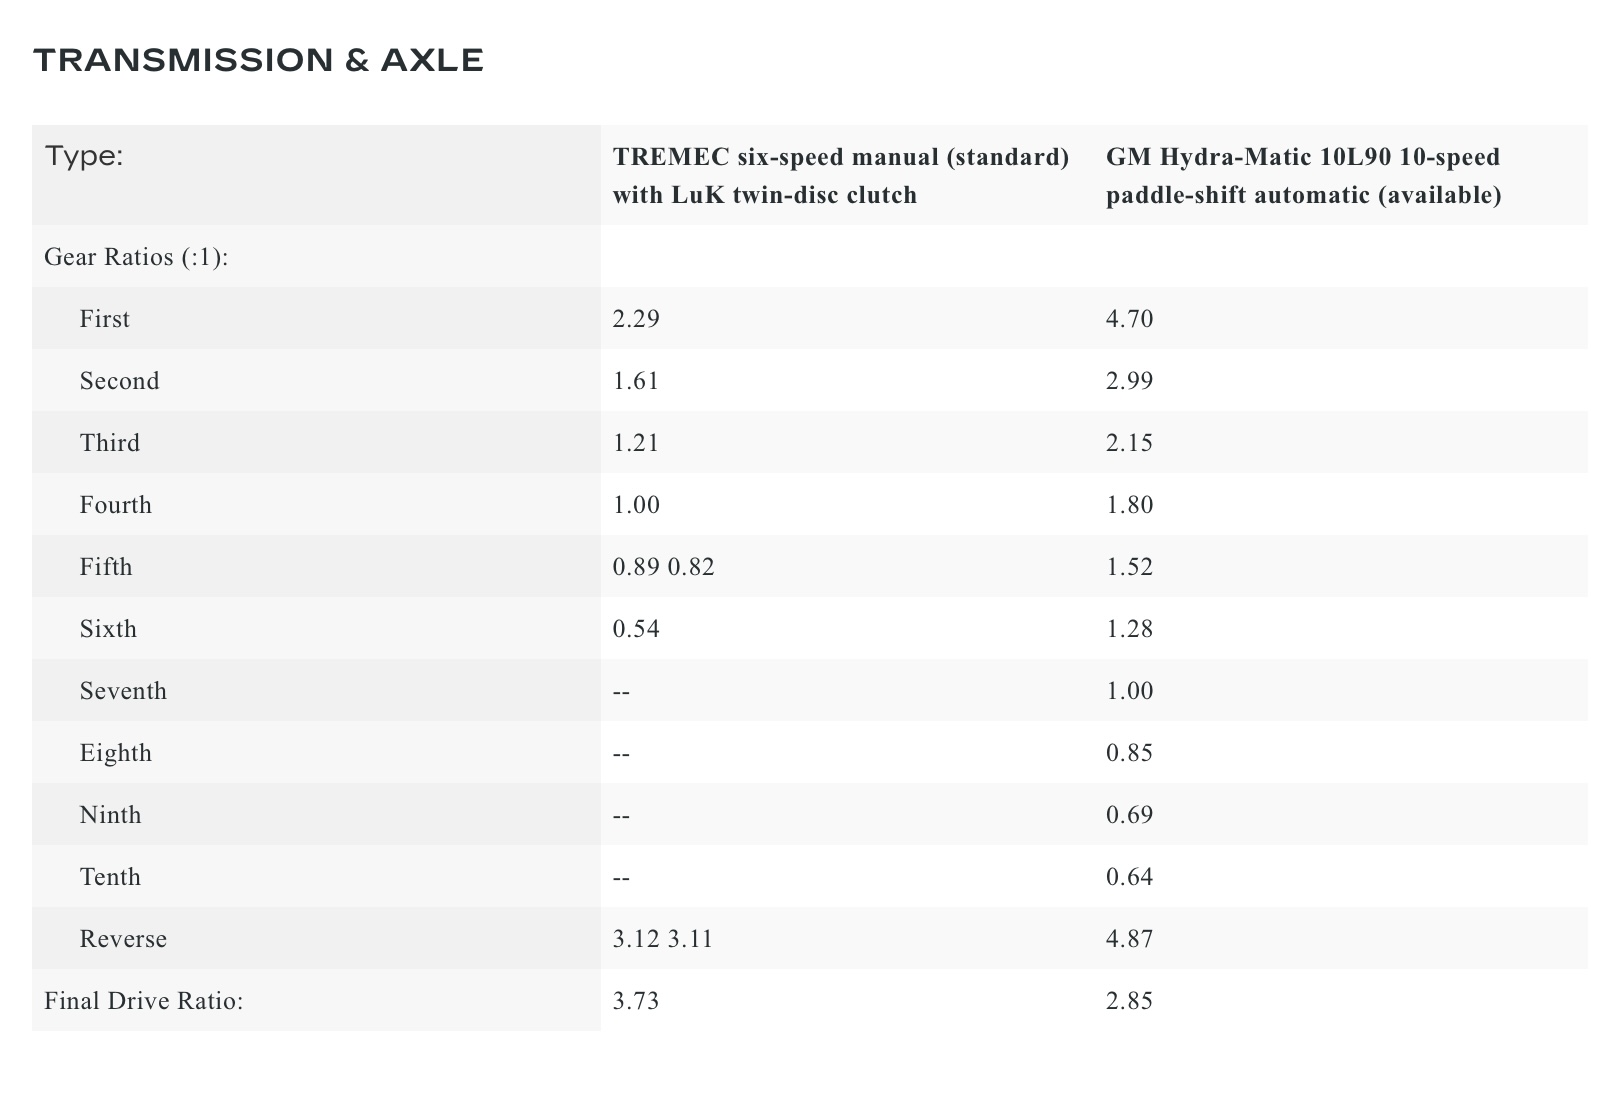Click the Second gear row label
This screenshot has width=1620, height=1095.
click(120, 381)
